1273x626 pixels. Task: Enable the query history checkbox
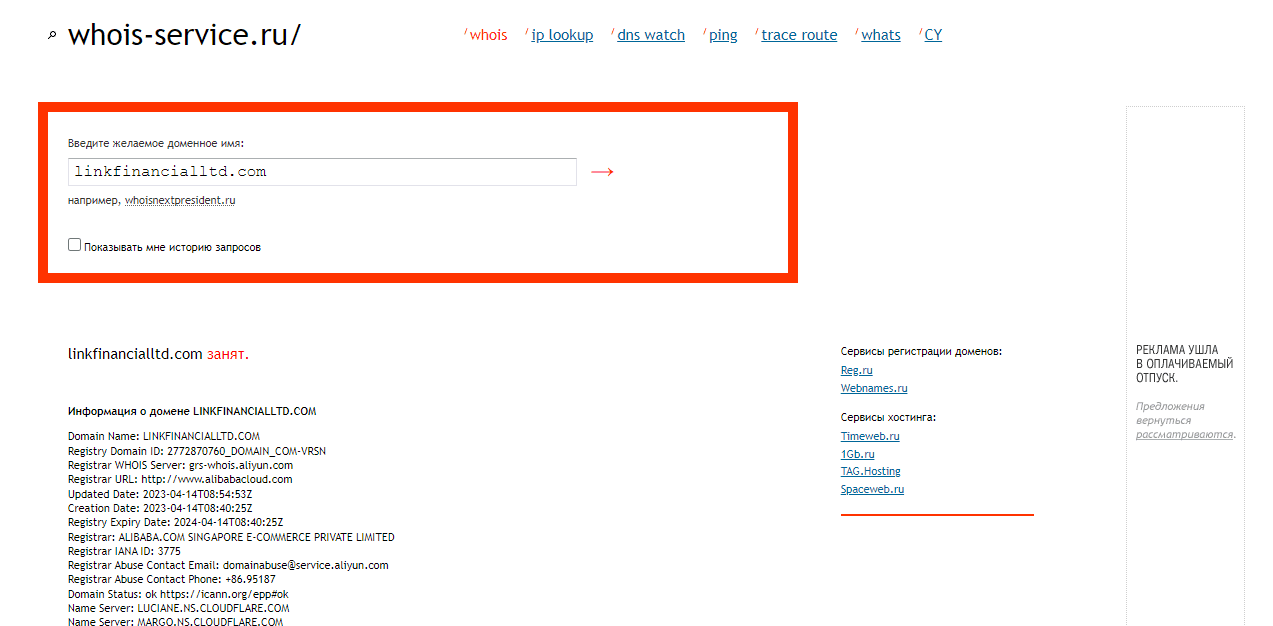[x=75, y=245]
